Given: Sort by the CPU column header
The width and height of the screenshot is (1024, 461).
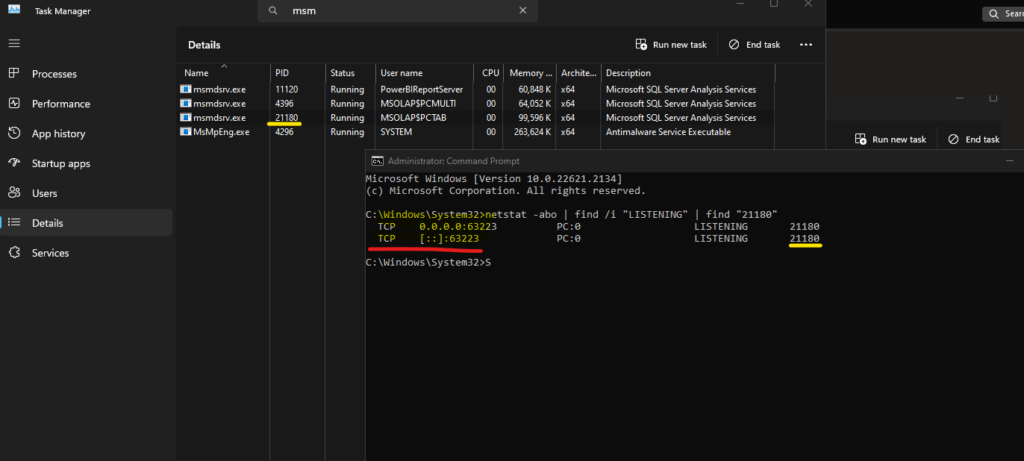Looking at the screenshot, I should [489, 72].
